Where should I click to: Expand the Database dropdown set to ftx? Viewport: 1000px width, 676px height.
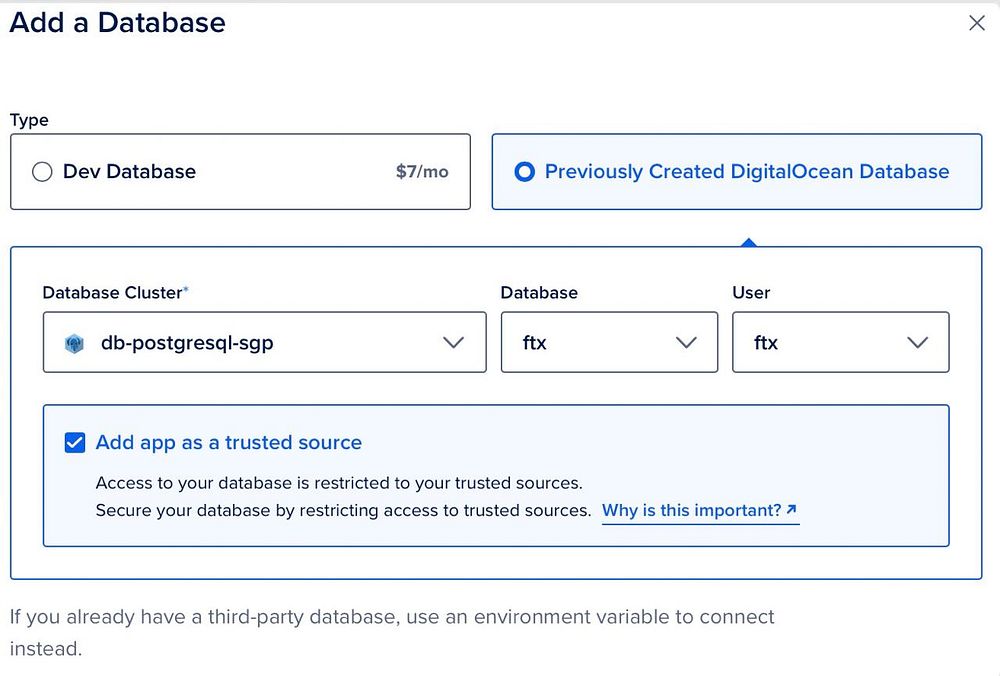click(608, 343)
